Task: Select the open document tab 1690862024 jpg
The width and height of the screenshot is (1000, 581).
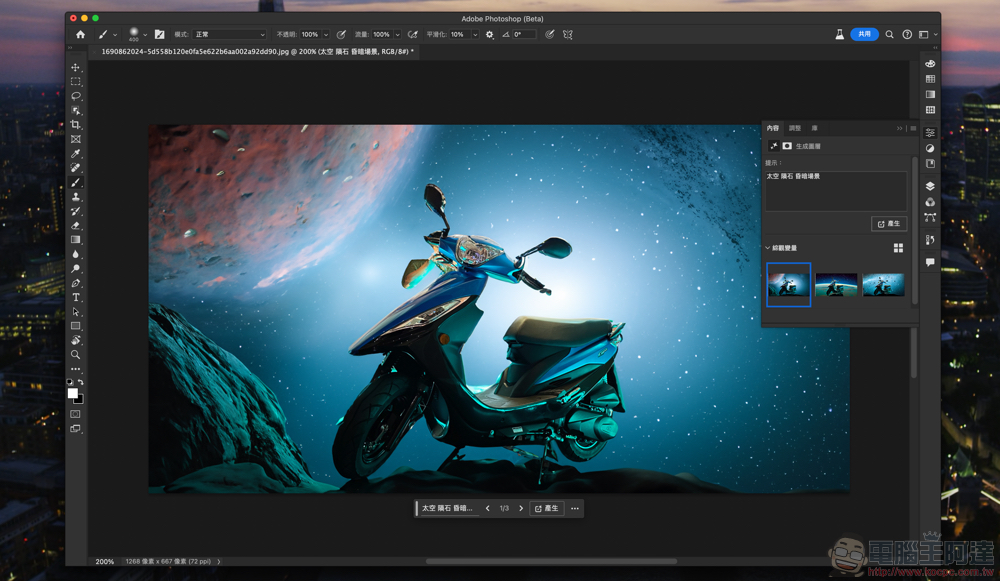Action: coord(257,51)
